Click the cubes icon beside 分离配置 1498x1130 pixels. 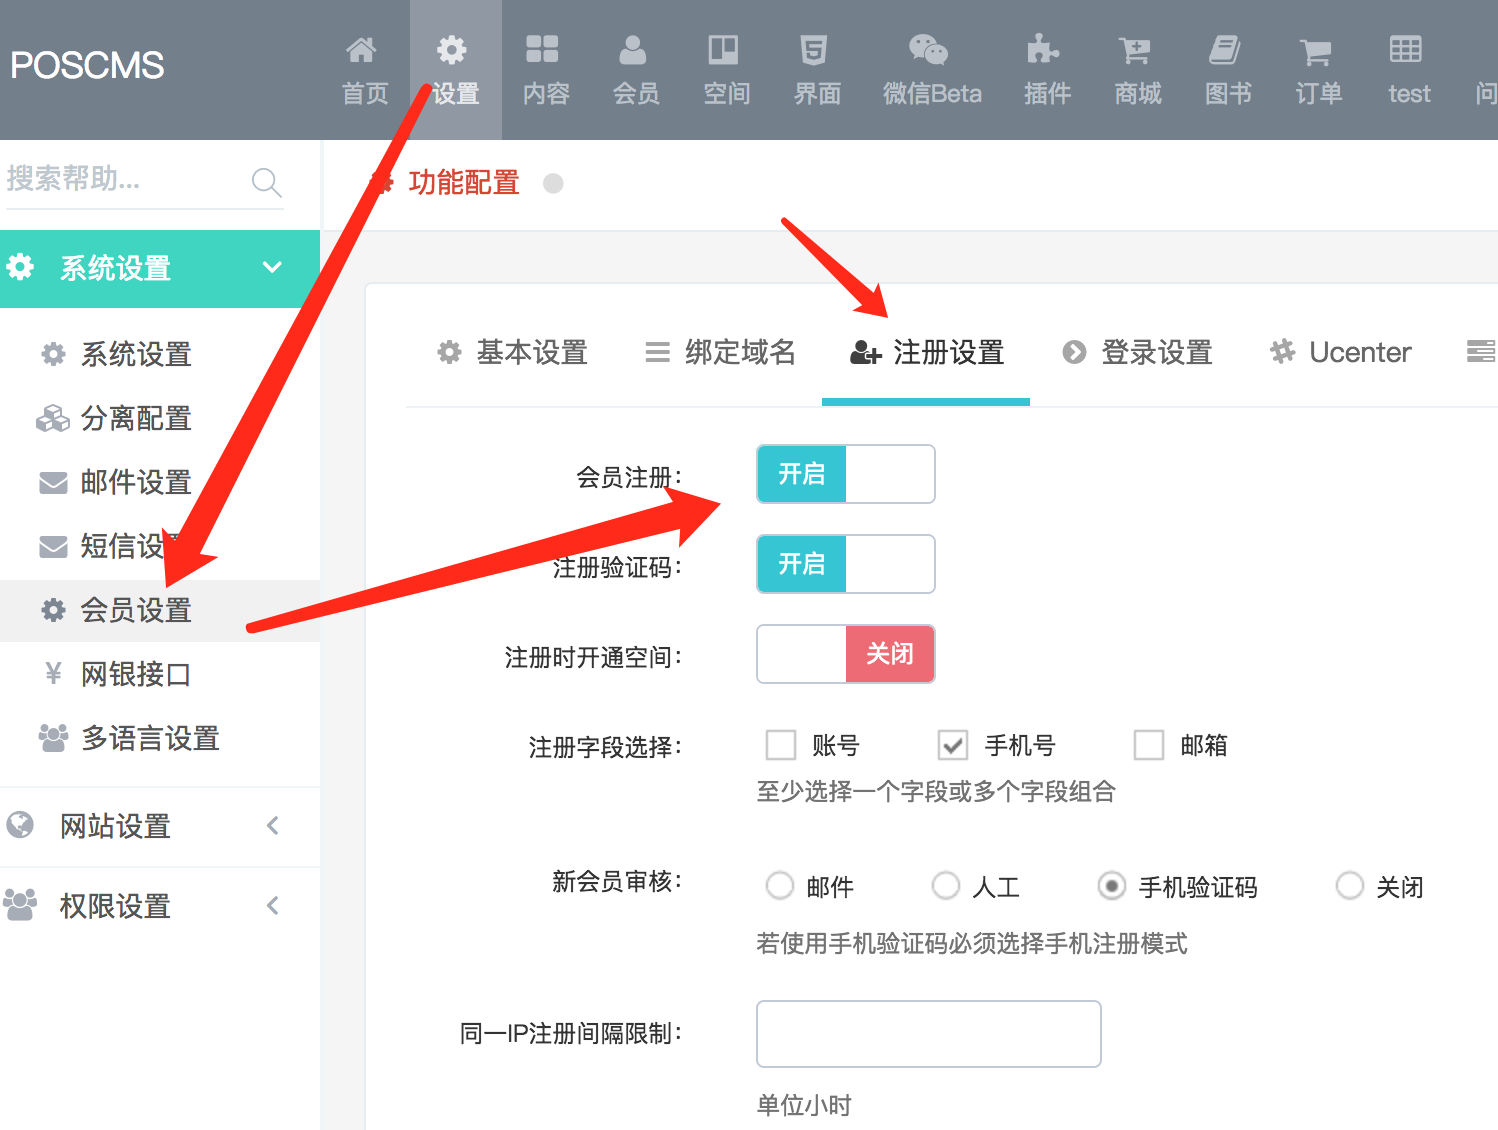pos(53,418)
